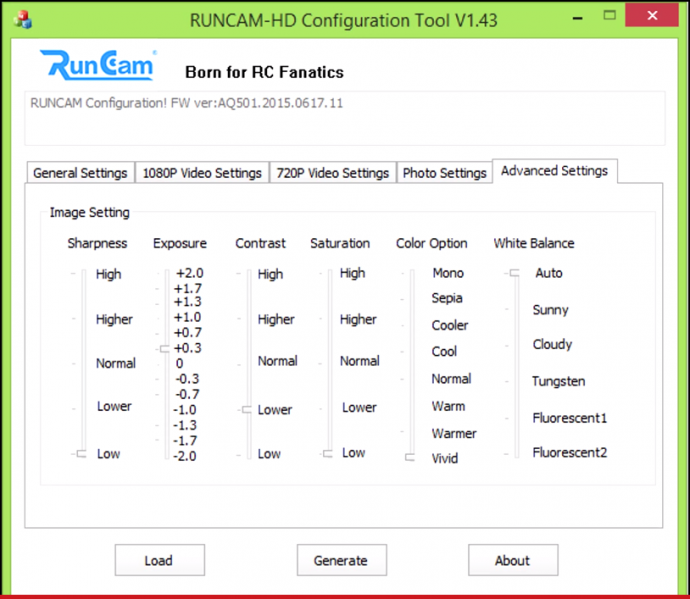This screenshot has height=599, width=690.
Task: Set White Balance slider to Cloudy
Action: tap(512, 345)
